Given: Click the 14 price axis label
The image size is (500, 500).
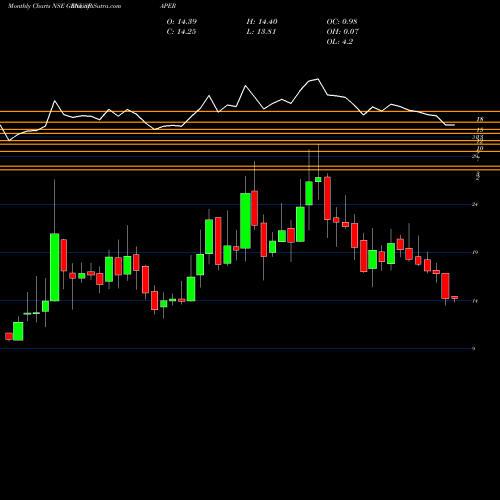Looking at the screenshot, I should coord(475,301).
